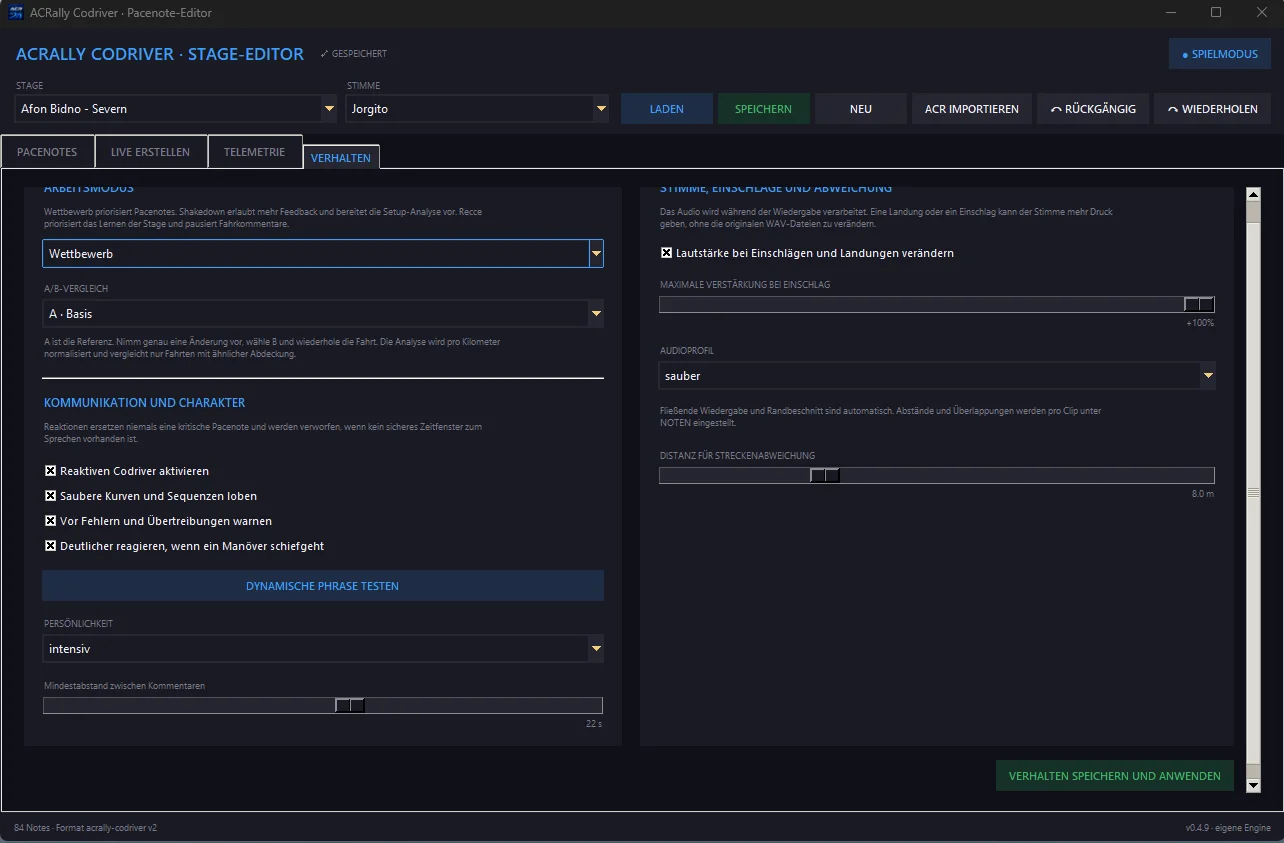The height and width of the screenshot is (843, 1284).
Task: Click the 'AUDIOPROFIL' label
Action: coord(687,351)
